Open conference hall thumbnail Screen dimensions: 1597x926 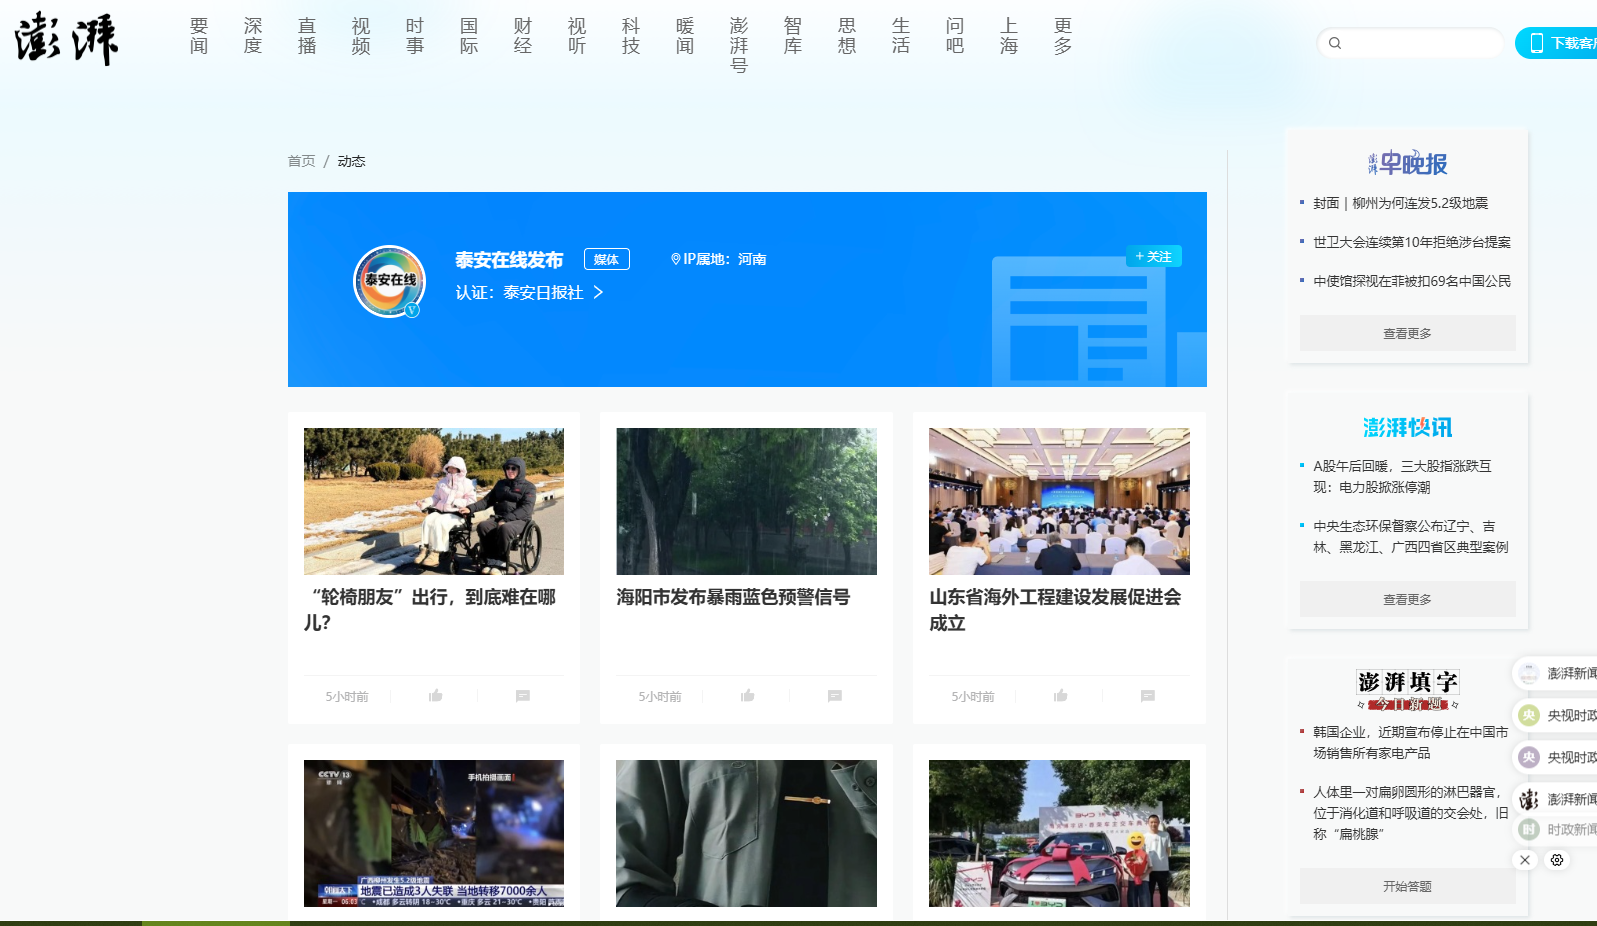click(x=1059, y=501)
